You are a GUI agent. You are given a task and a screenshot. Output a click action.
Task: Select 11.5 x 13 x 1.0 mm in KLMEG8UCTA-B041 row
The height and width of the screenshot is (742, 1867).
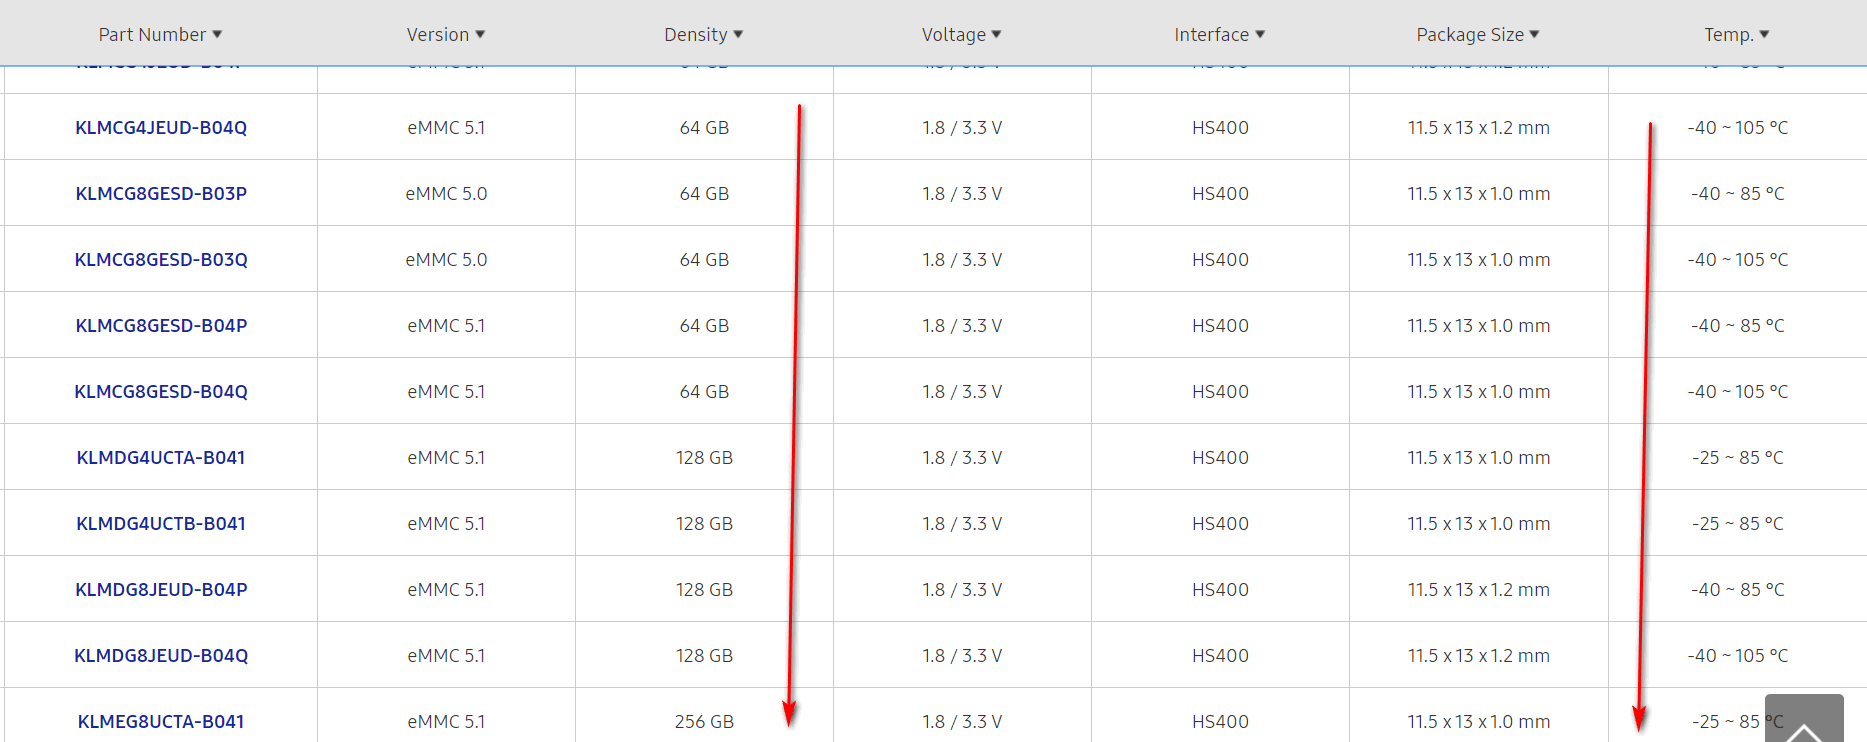click(x=1479, y=722)
